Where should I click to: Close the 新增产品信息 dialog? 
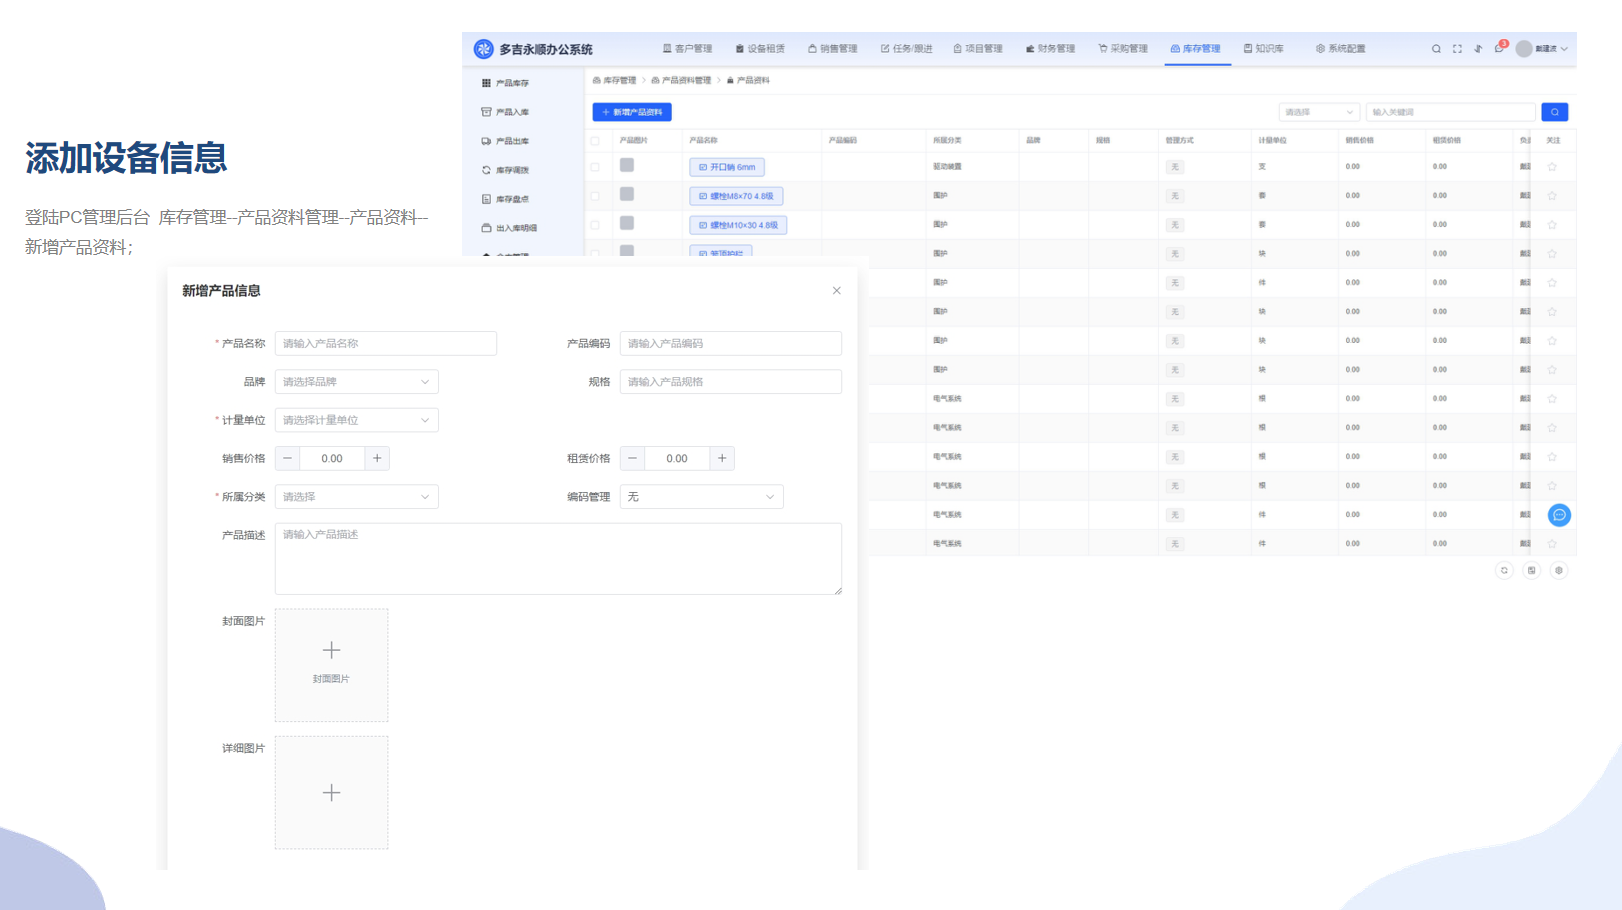[x=836, y=291]
